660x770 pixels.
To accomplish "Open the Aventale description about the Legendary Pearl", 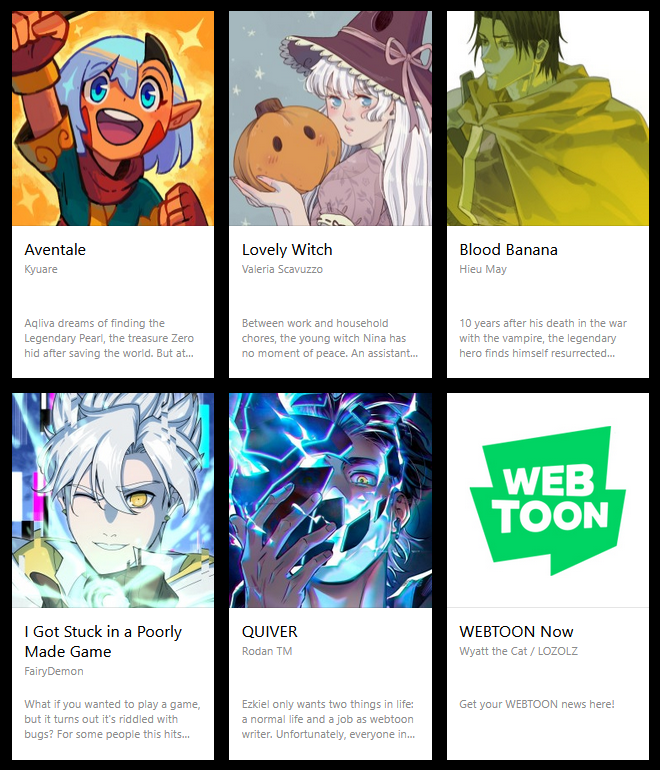I will click(x=109, y=338).
